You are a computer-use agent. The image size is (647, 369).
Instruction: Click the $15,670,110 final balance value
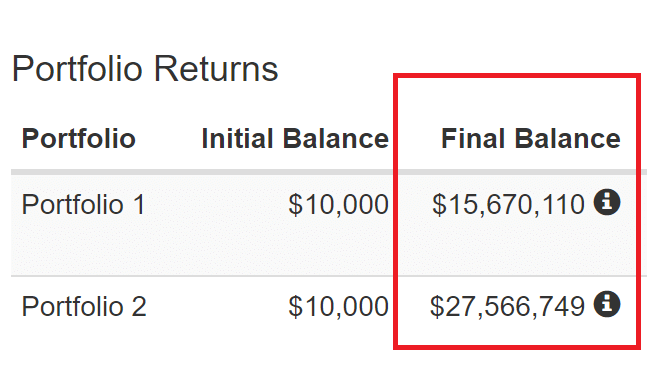(508, 204)
